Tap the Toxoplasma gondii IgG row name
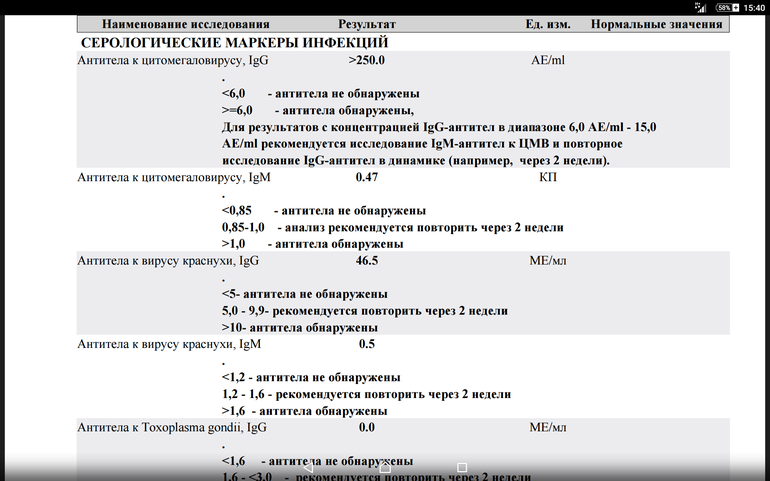The image size is (770, 481). (172, 428)
